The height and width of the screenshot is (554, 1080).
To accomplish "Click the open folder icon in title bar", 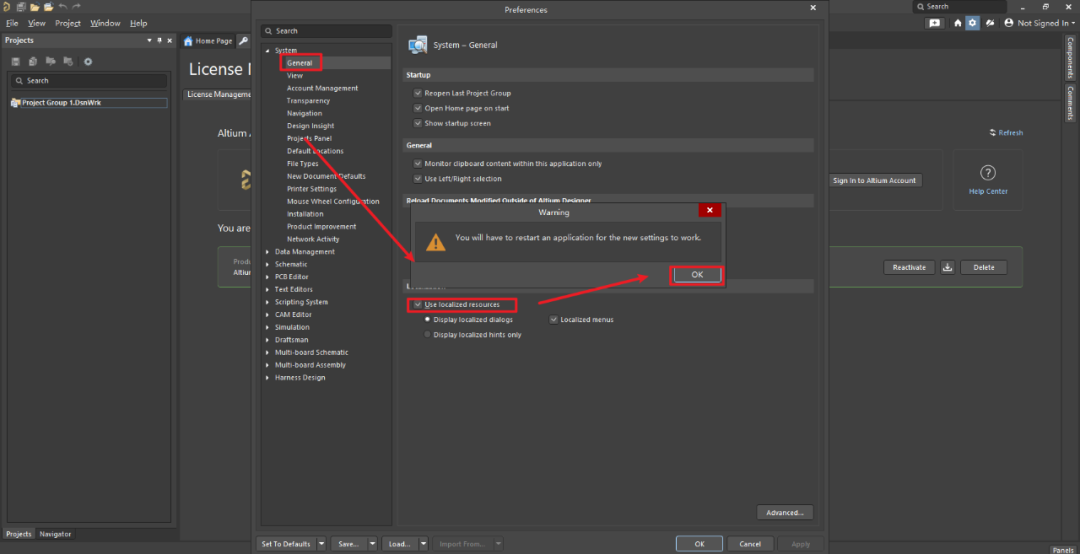I will tap(35, 7).
